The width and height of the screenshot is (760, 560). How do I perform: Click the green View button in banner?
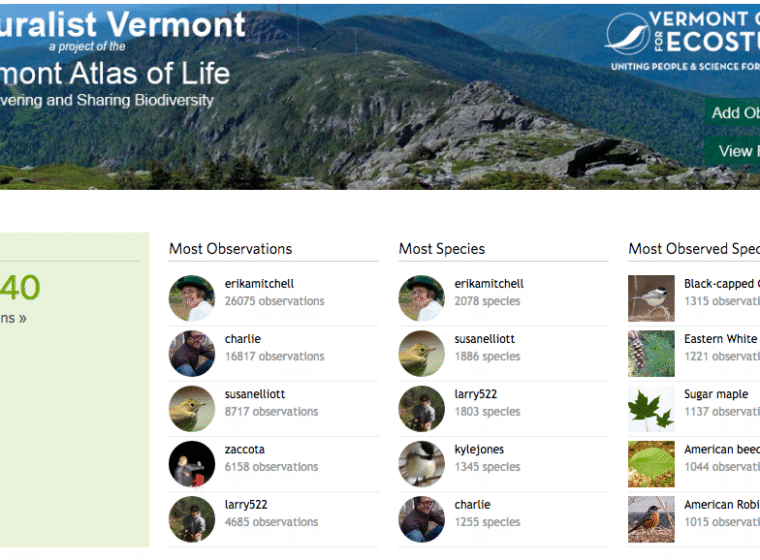[x=735, y=151]
